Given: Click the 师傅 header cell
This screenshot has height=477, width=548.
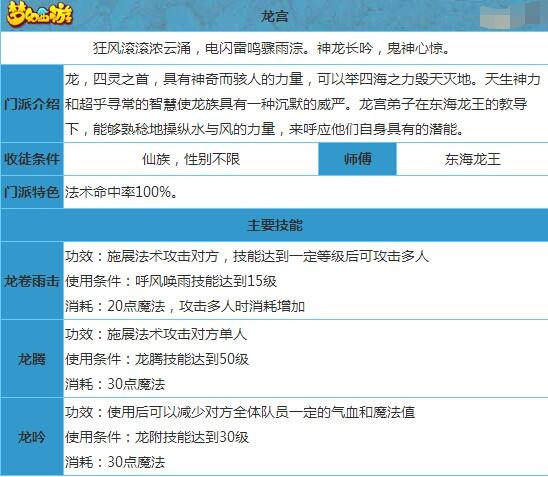Looking at the screenshot, I should 357,159.
